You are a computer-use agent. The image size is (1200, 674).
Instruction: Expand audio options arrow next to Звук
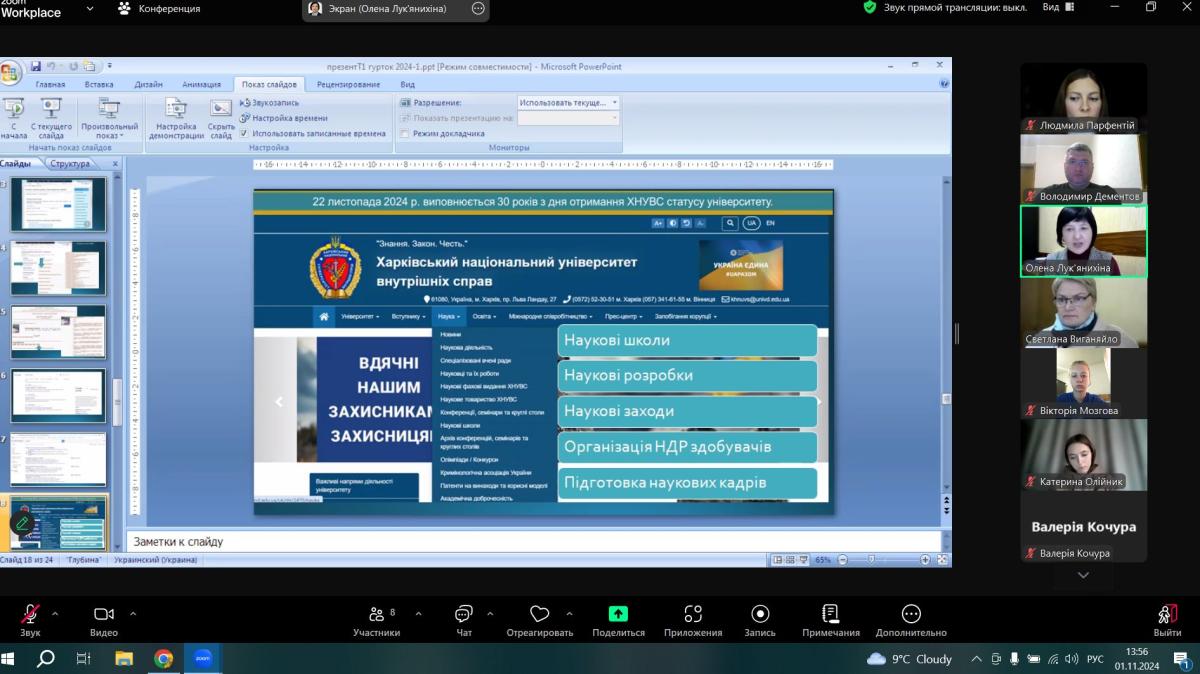[x=55, y=613]
